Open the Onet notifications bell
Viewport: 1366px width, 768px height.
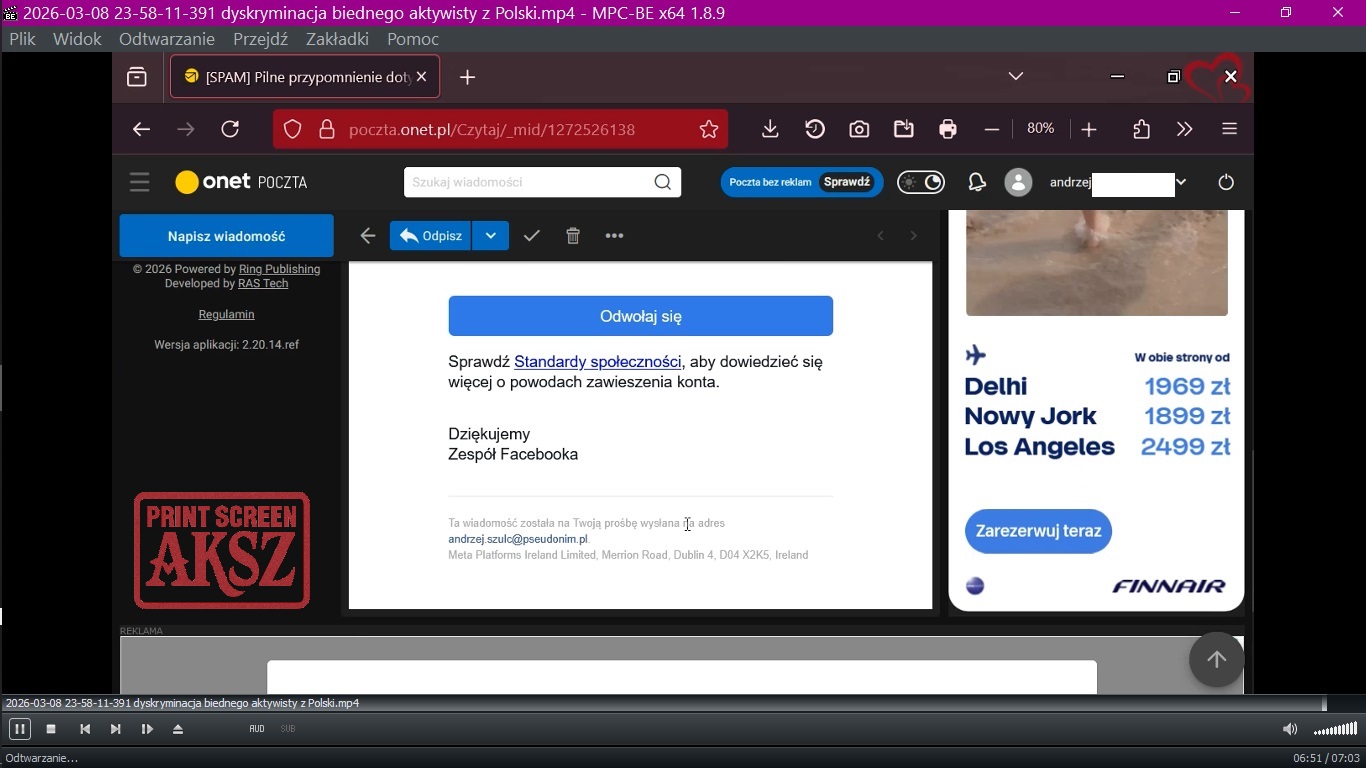tap(976, 182)
